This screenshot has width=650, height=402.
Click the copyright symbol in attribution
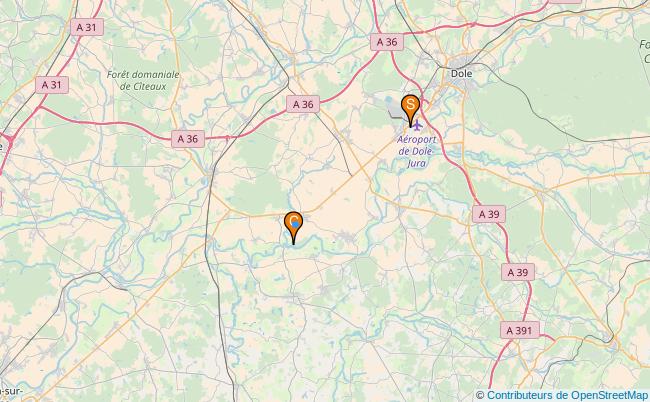pyautogui.click(x=480, y=395)
